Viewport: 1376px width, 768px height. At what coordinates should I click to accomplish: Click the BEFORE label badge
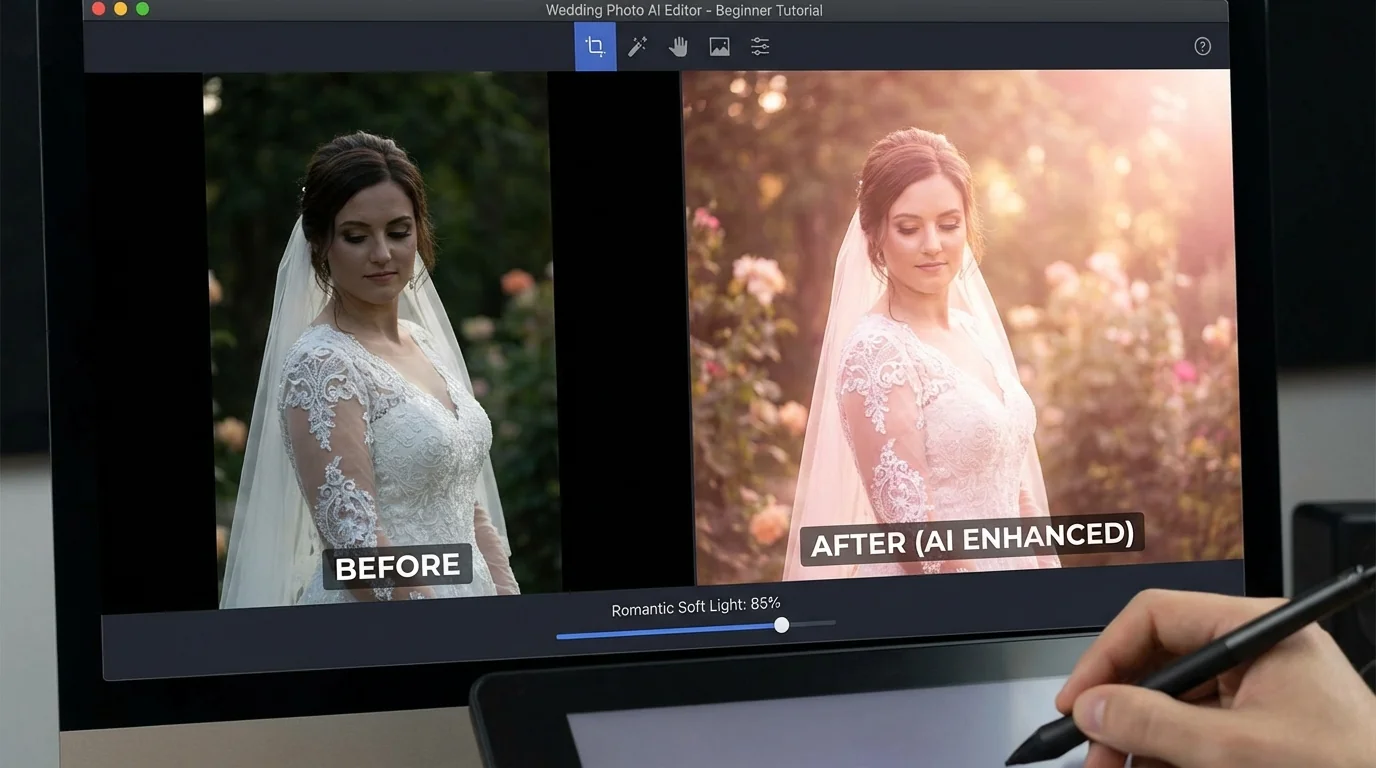click(397, 567)
